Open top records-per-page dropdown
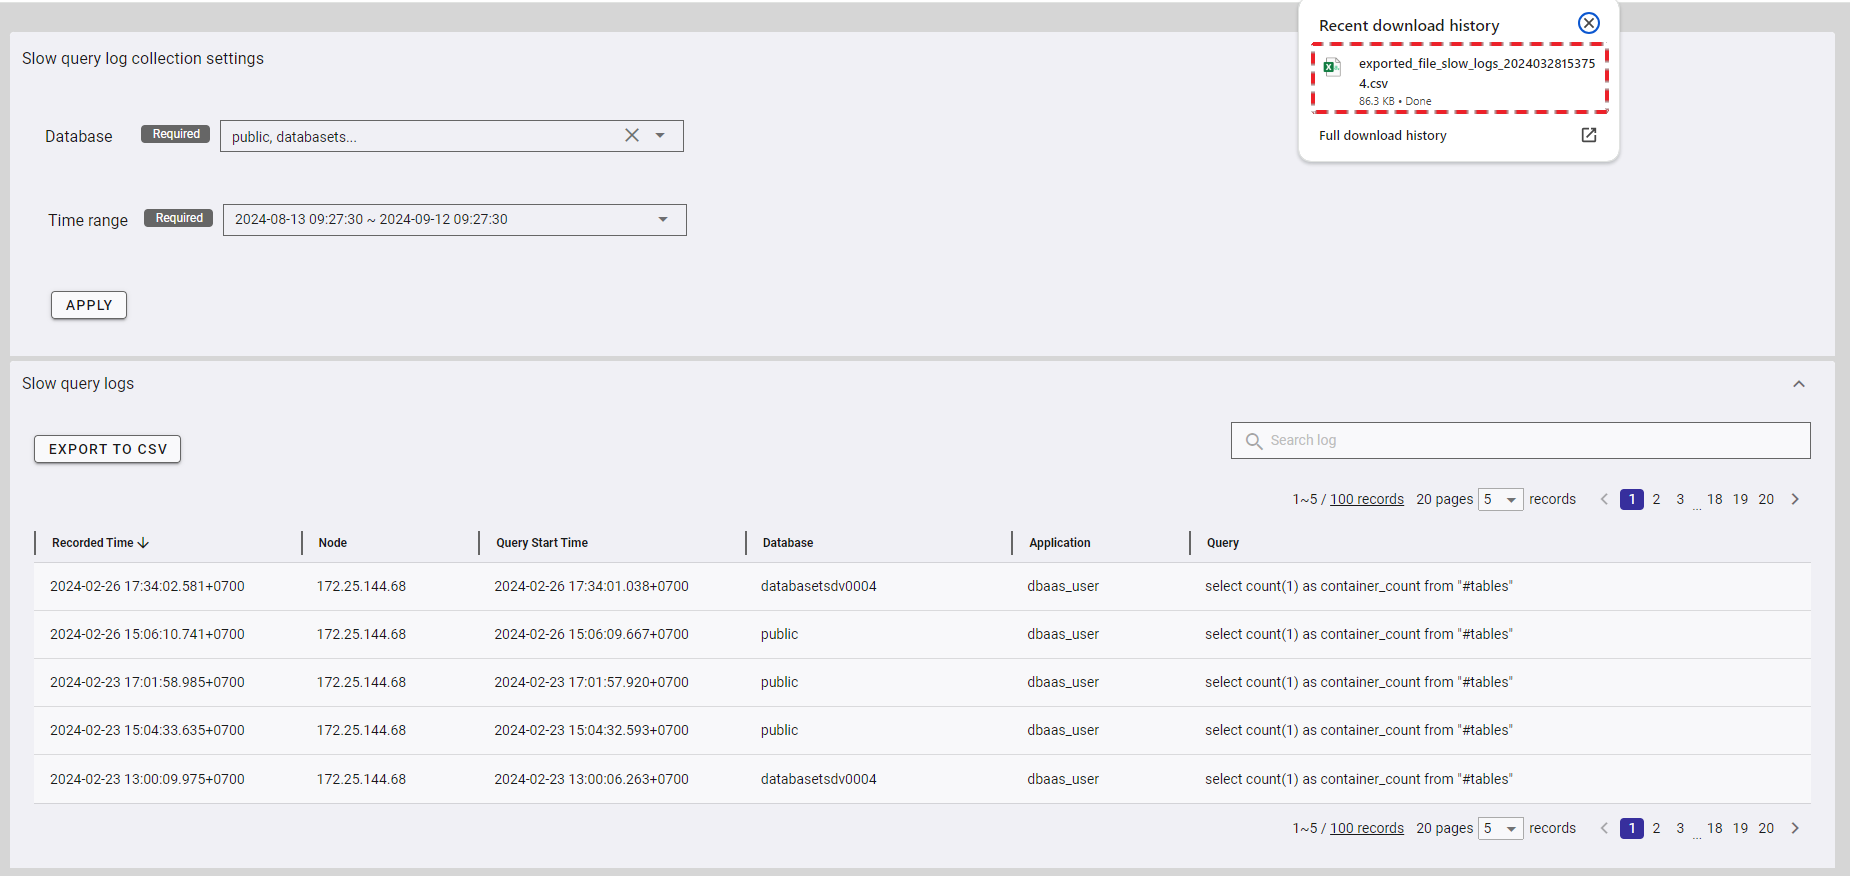Image resolution: width=1850 pixels, height=876 pixels. point(1500,499)
